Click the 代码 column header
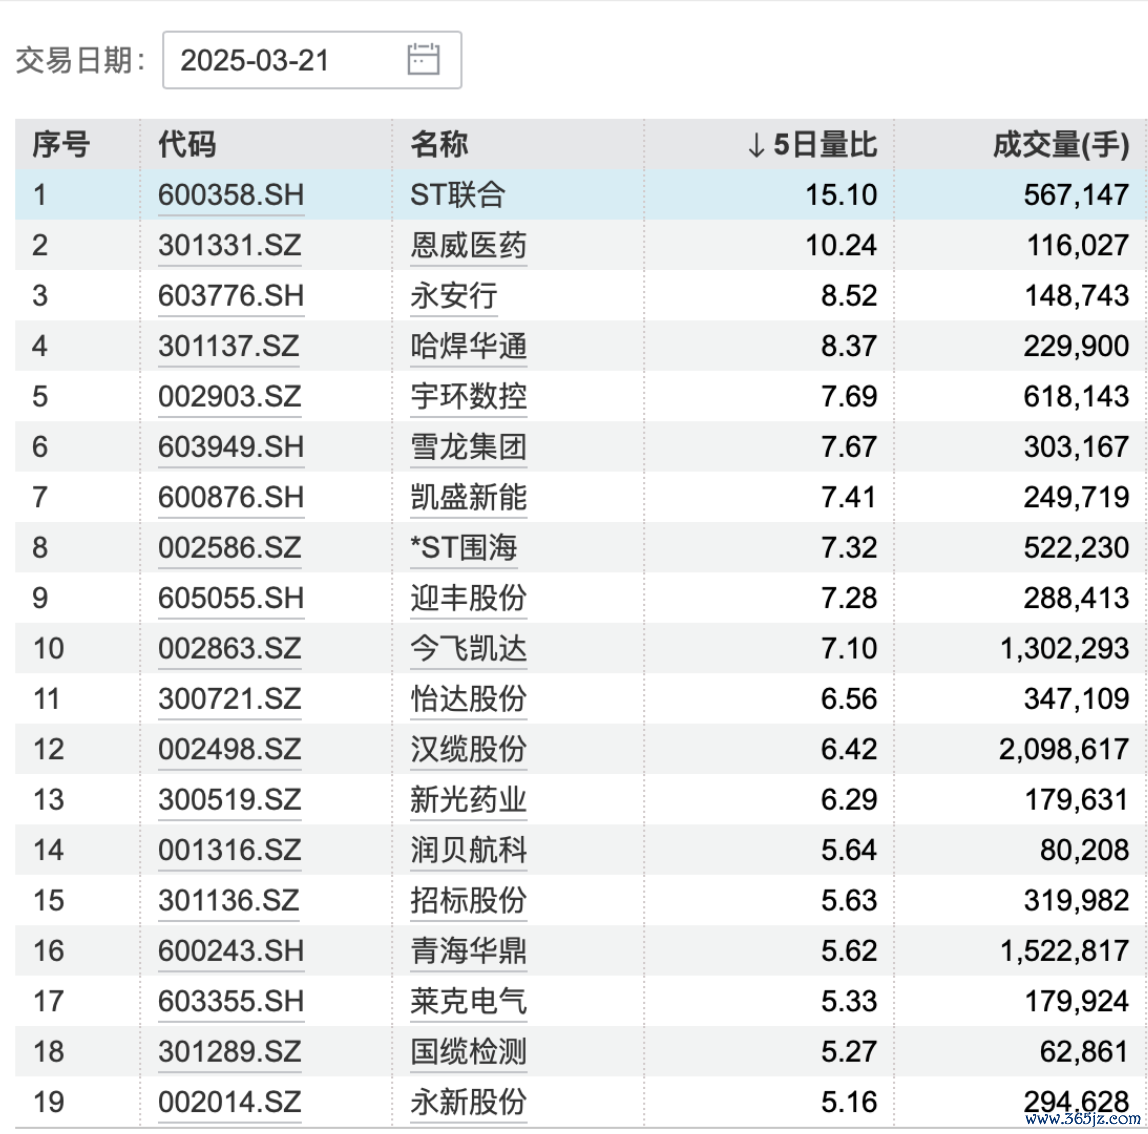Image resolution: width=1148 pixels, height=1134 pixels. 187,145
